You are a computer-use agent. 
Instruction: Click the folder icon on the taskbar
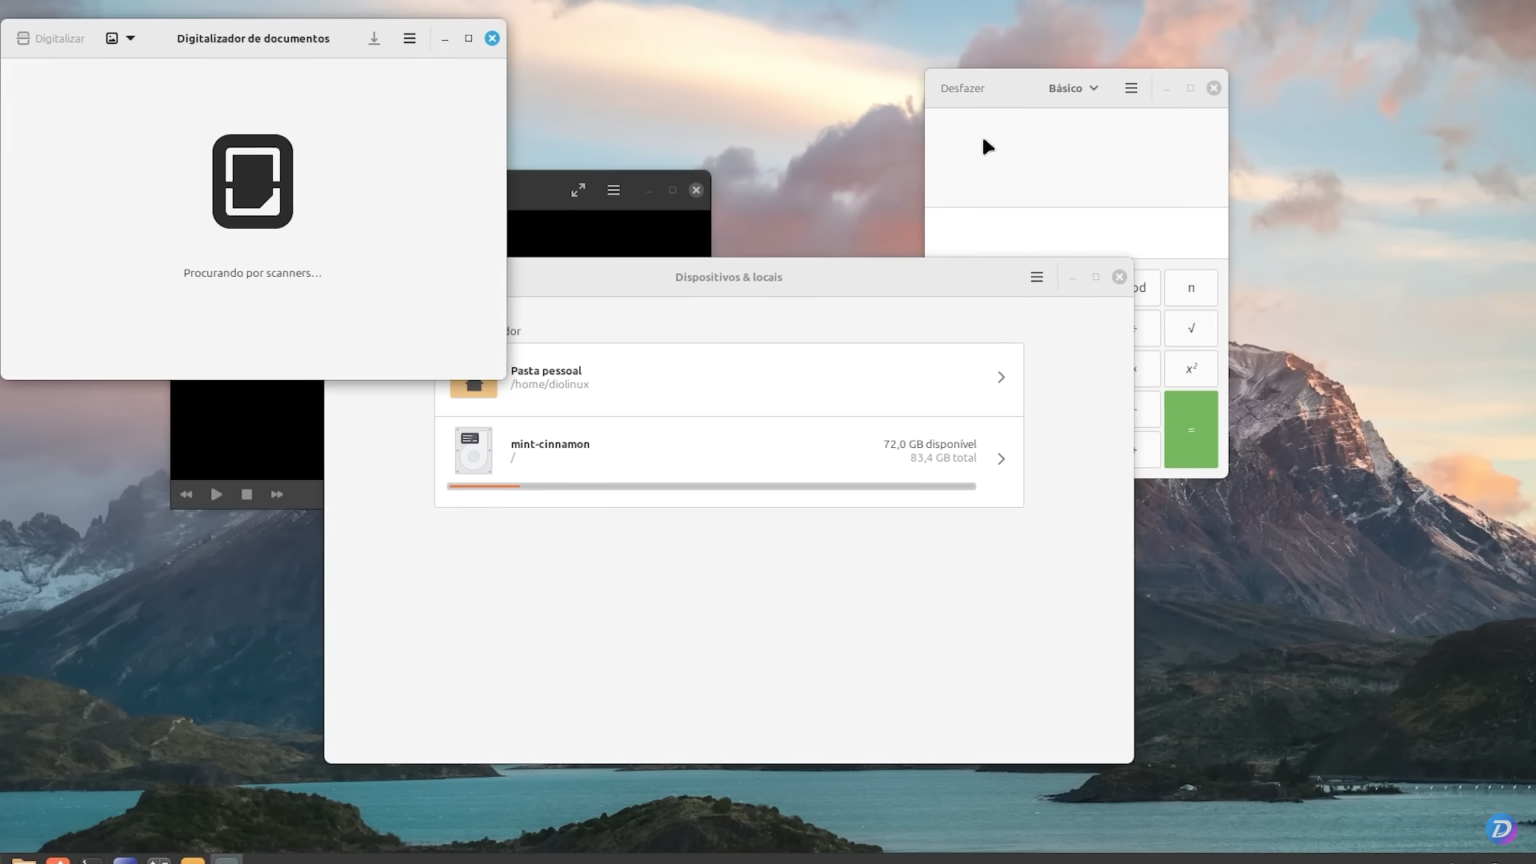coord(22,858)
